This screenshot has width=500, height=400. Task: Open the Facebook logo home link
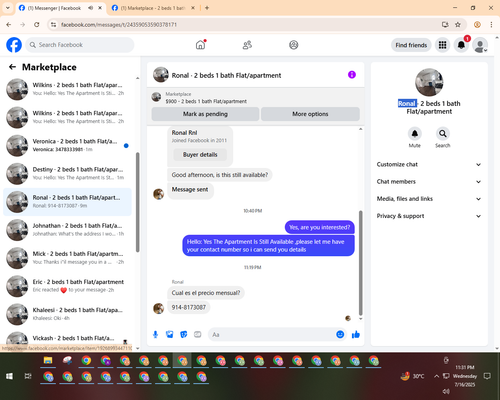point(14,45)
